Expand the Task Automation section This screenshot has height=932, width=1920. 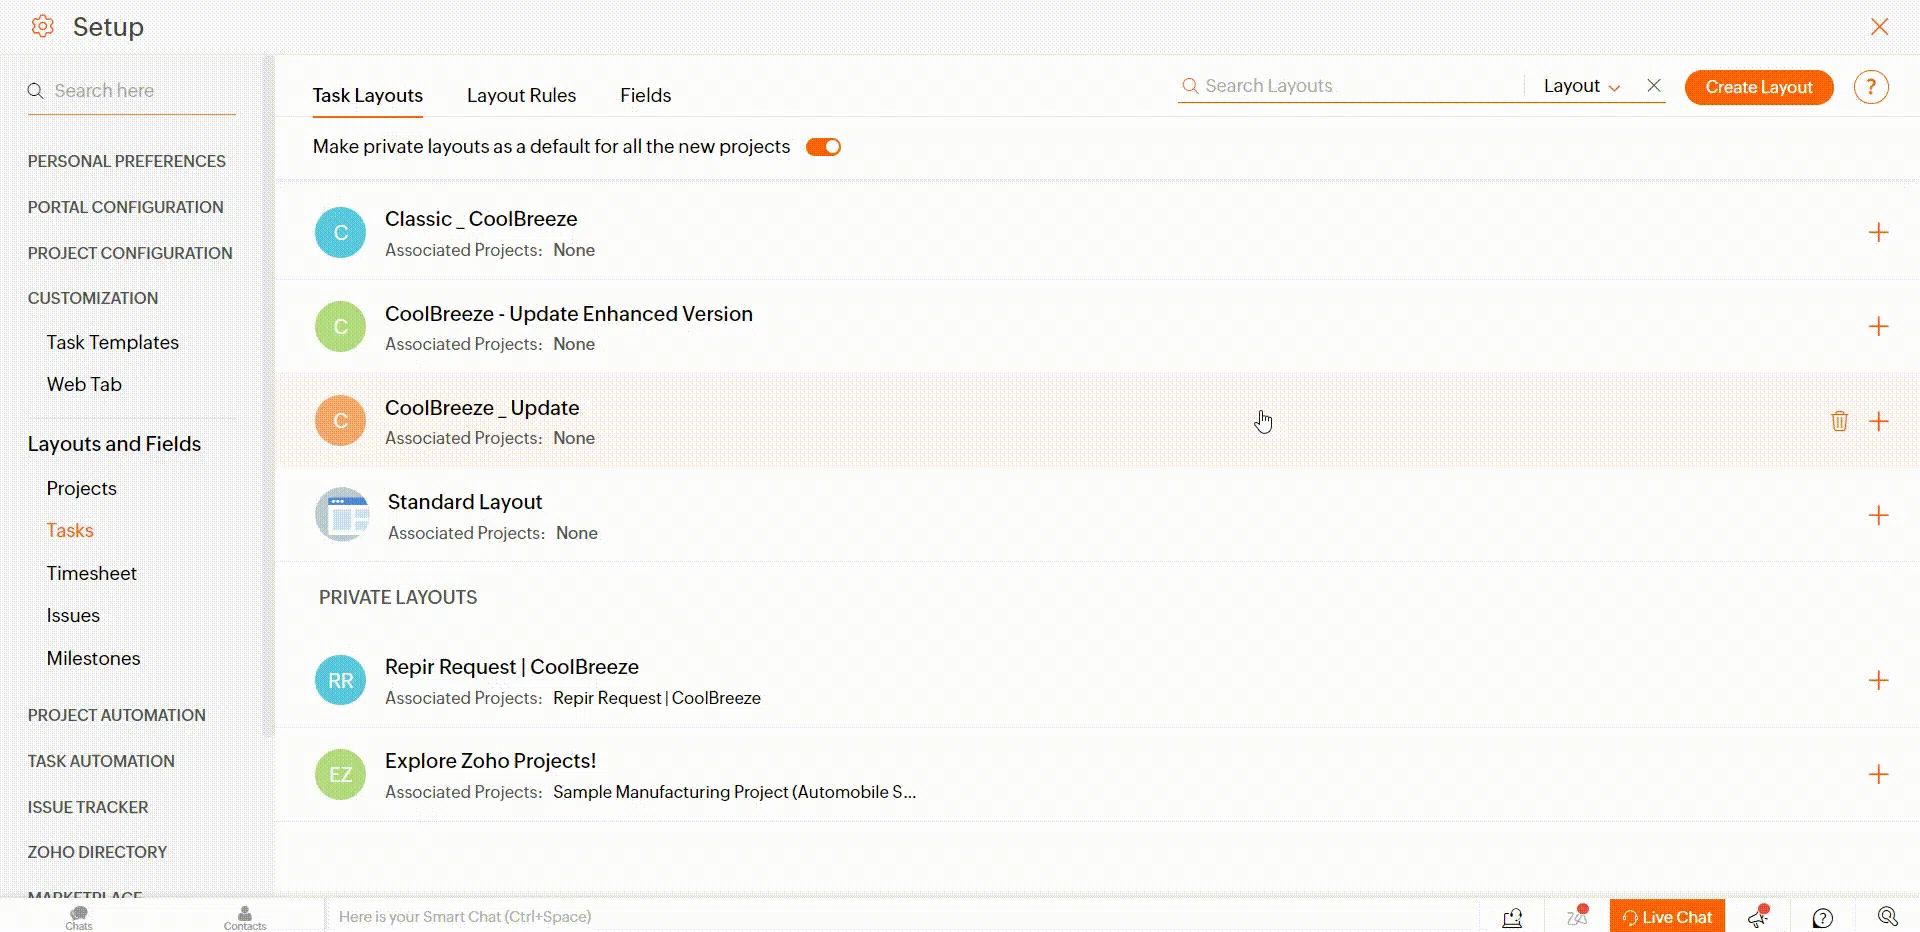101,761
